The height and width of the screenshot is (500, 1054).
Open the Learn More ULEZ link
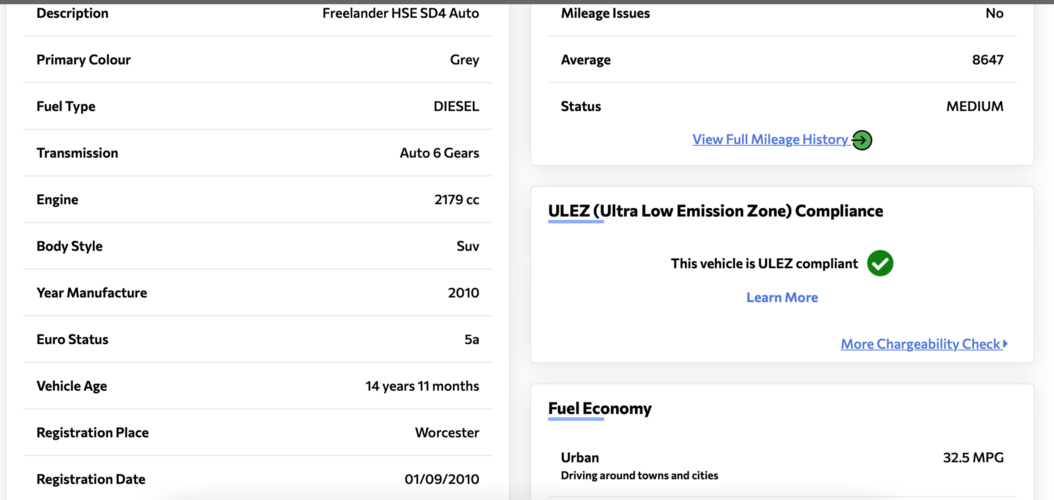(782, 297)
